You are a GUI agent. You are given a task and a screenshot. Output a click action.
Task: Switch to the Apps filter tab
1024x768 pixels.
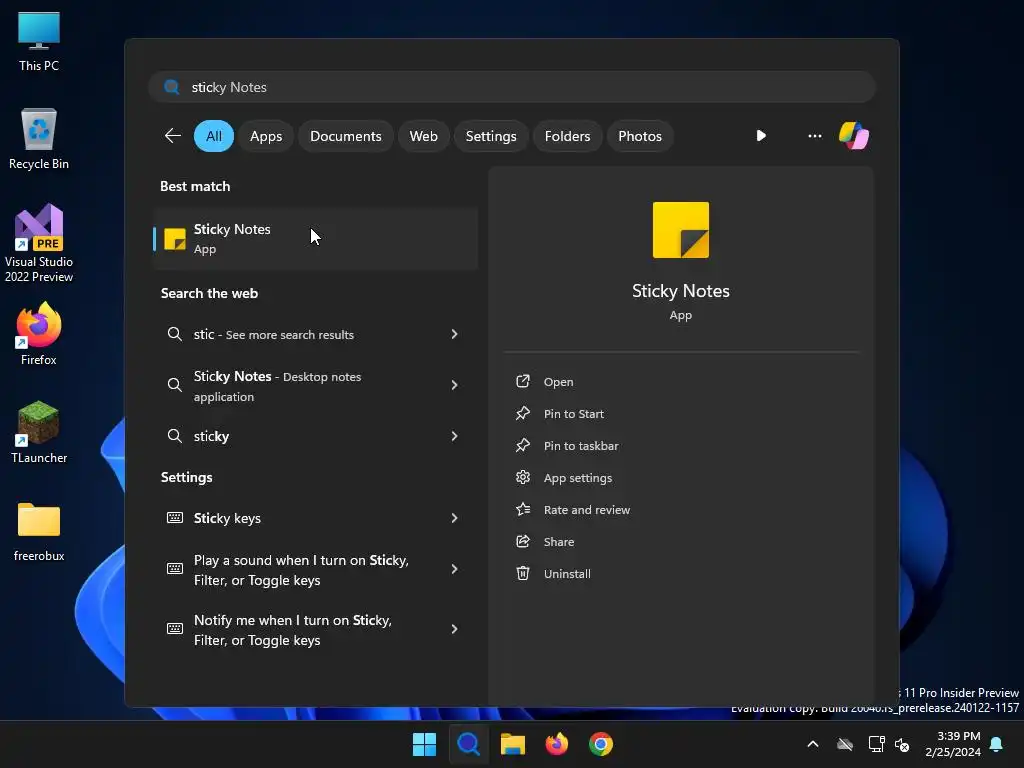click(266, 136)
